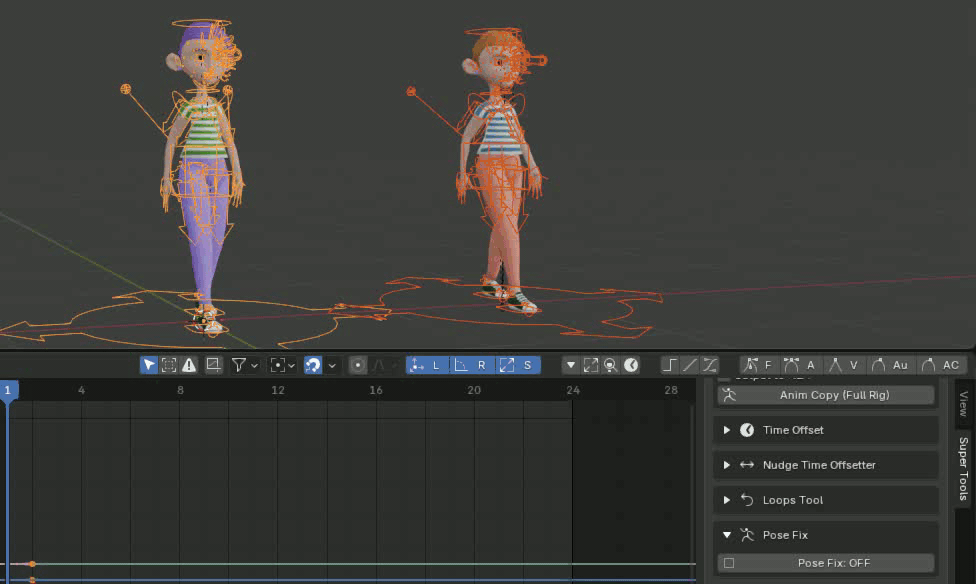Toggle the Scale (S) channel filter
Screen dimensions: 976x584
pos(518,365)
